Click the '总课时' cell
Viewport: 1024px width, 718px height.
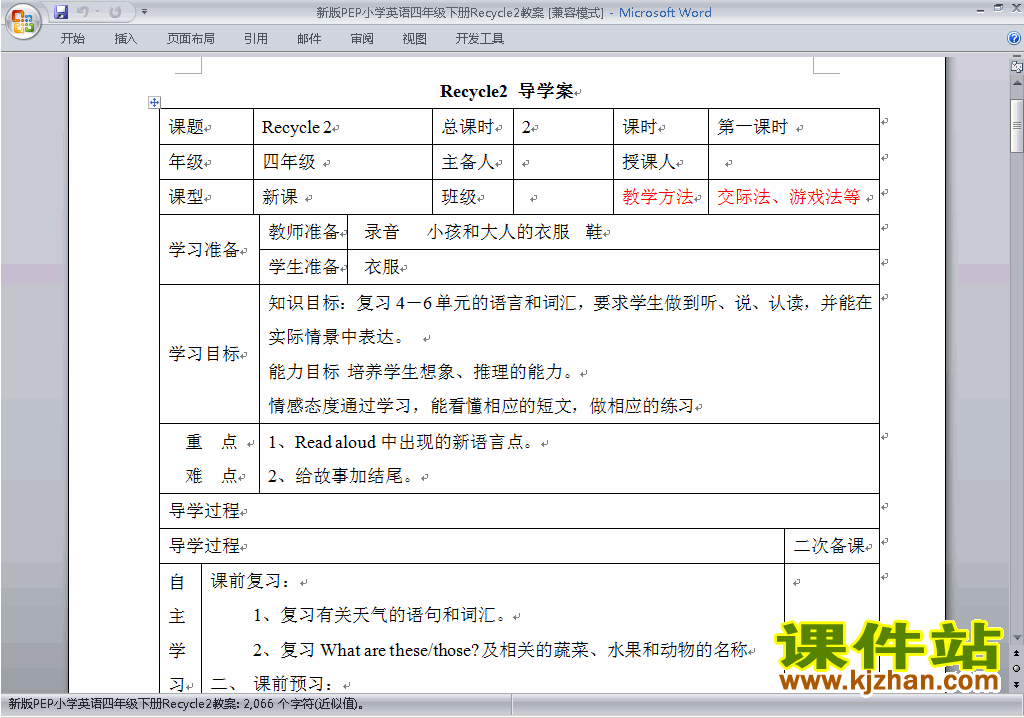(x=473, y=127)
